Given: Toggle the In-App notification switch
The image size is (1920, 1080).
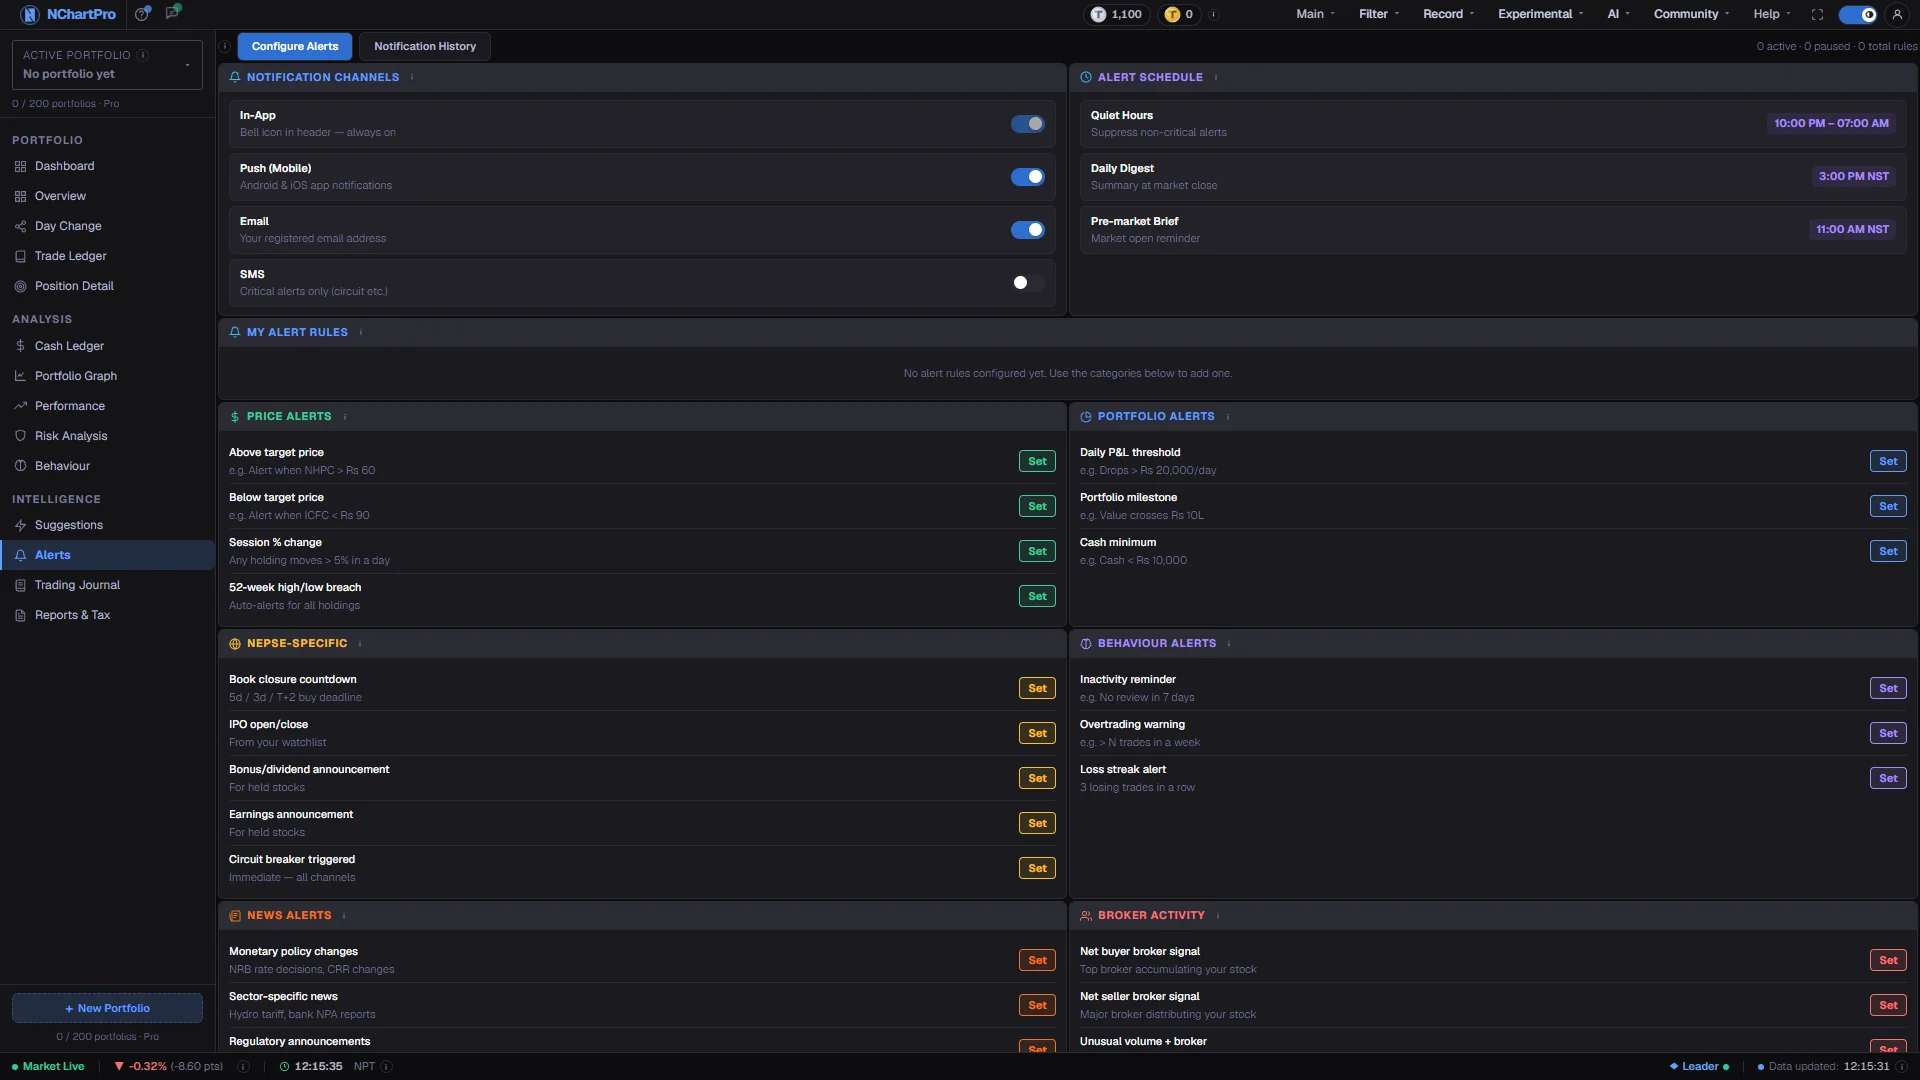Looking at the screenshot, I should 1027,124.
